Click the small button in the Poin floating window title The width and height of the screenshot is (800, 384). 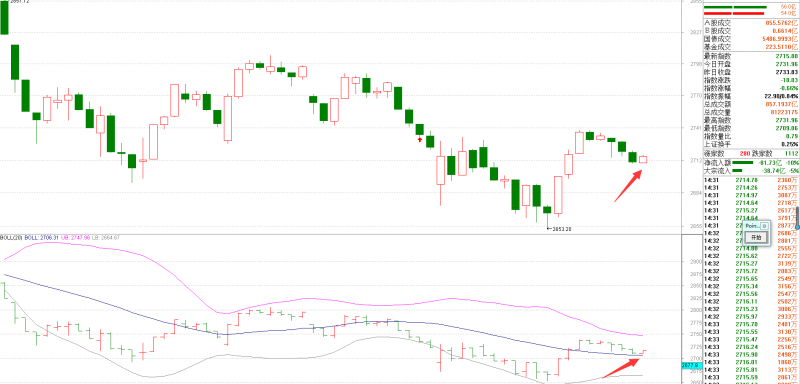coord(764,225)
